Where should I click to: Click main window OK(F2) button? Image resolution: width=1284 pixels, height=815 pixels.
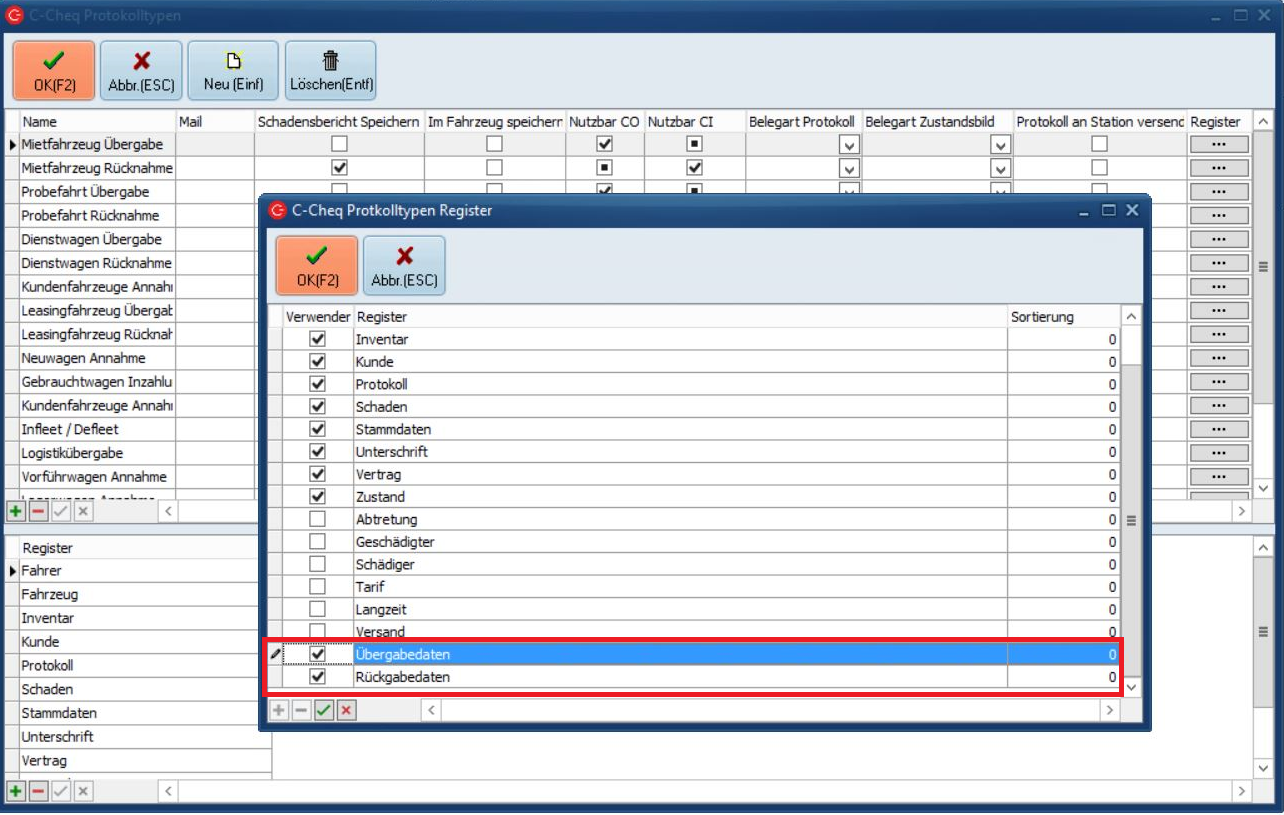pyautogui.click(x=55, y=71)
